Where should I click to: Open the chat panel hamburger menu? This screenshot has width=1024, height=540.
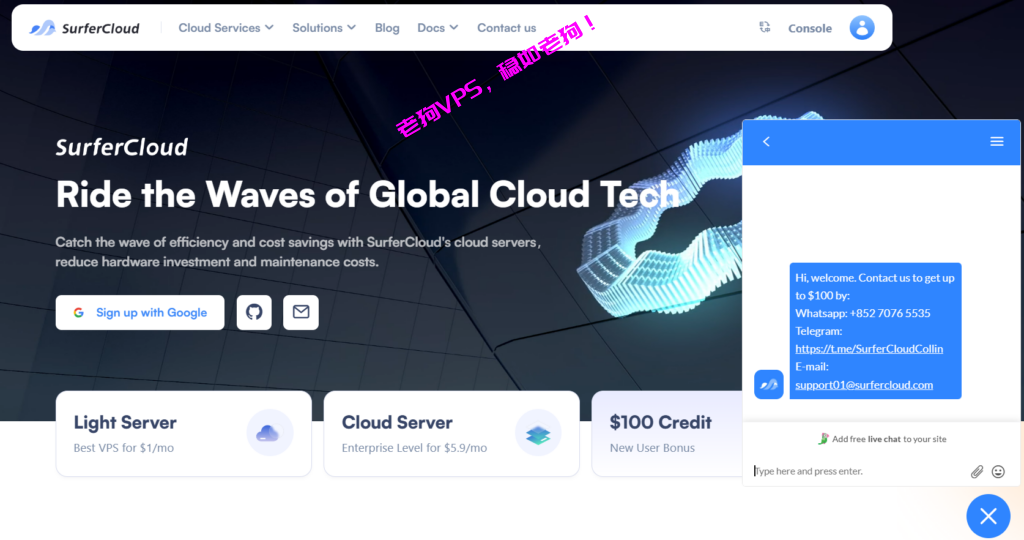coord(997,142)
